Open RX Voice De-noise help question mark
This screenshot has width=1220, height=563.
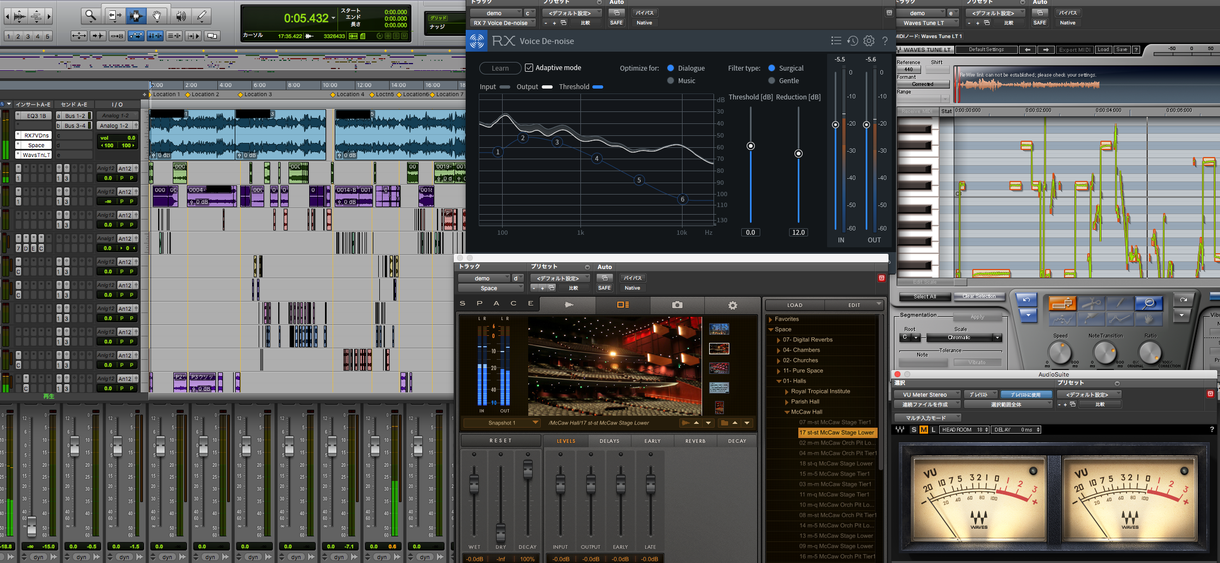[x=884, y=41]
